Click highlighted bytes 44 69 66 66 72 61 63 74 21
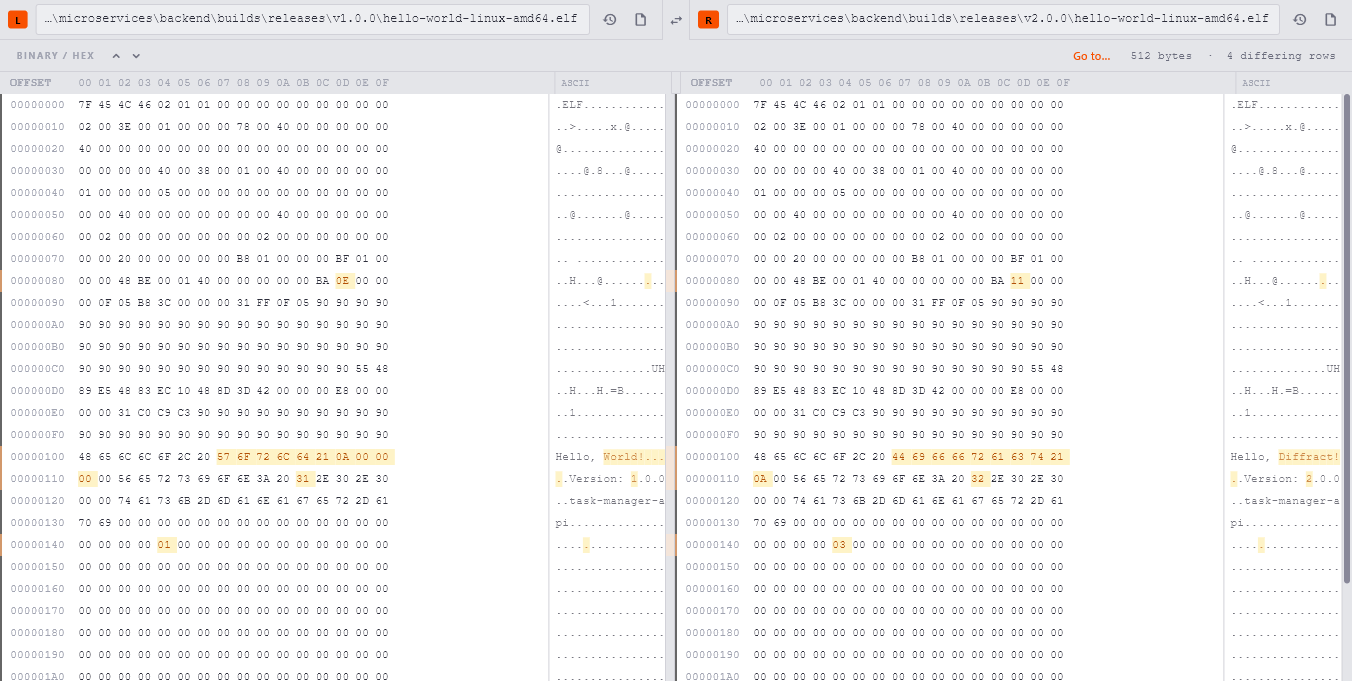 [980, 457]
